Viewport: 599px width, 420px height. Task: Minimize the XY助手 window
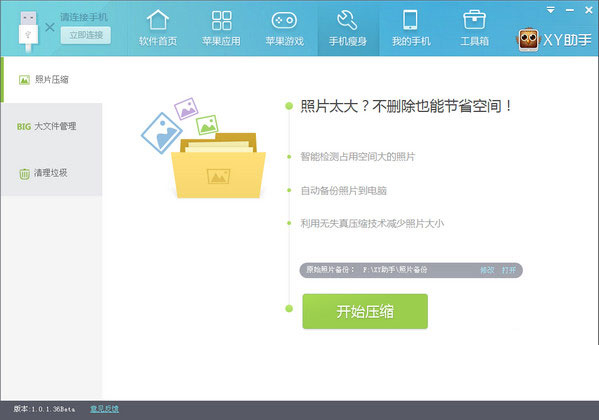tap(570, 10)
